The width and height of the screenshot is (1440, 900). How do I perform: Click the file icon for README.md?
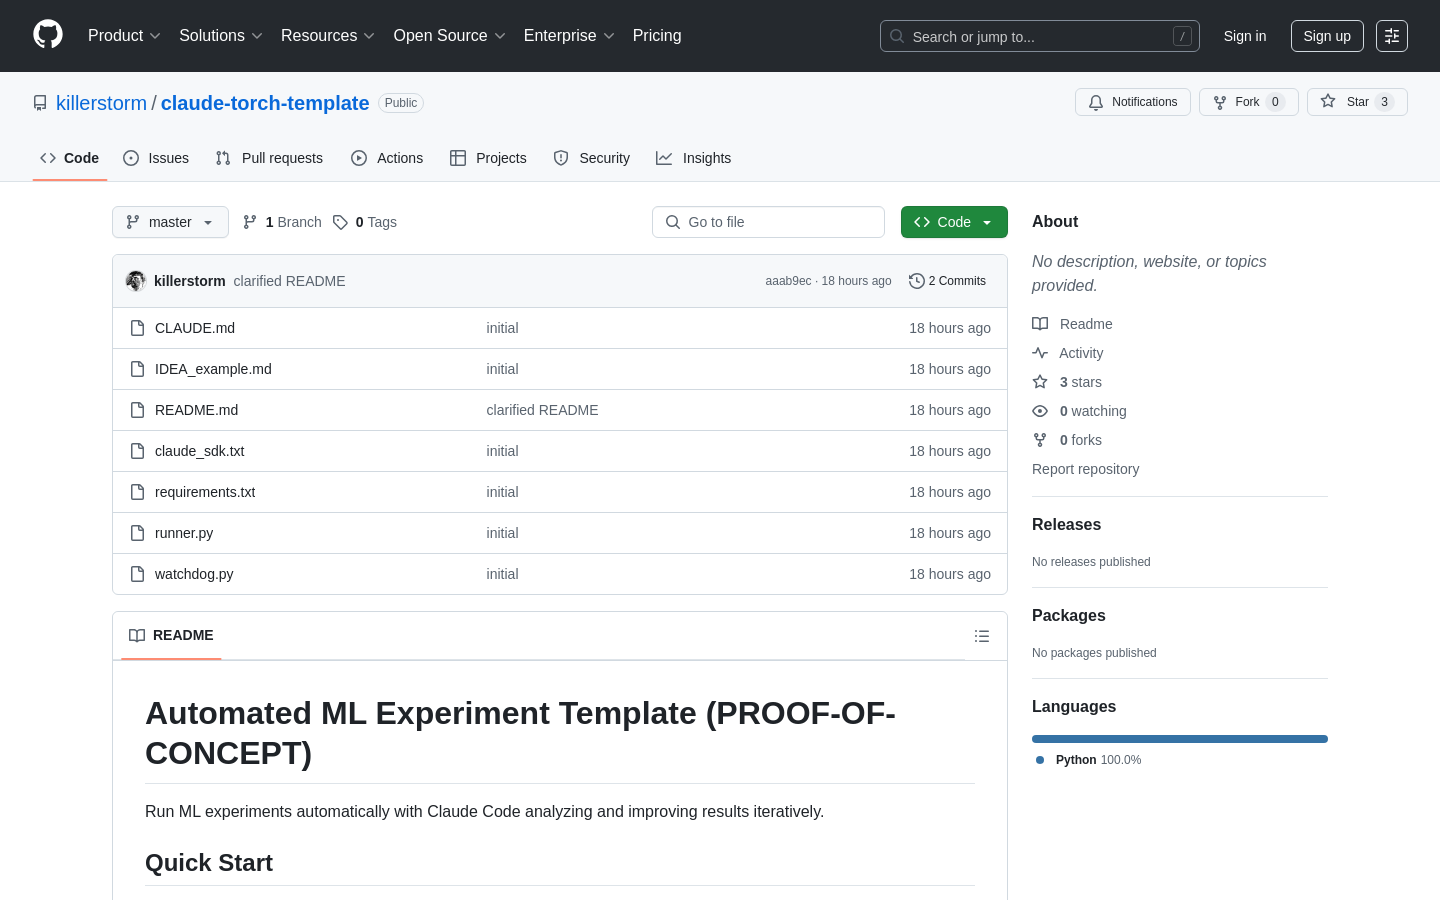(x=138, y=410)
